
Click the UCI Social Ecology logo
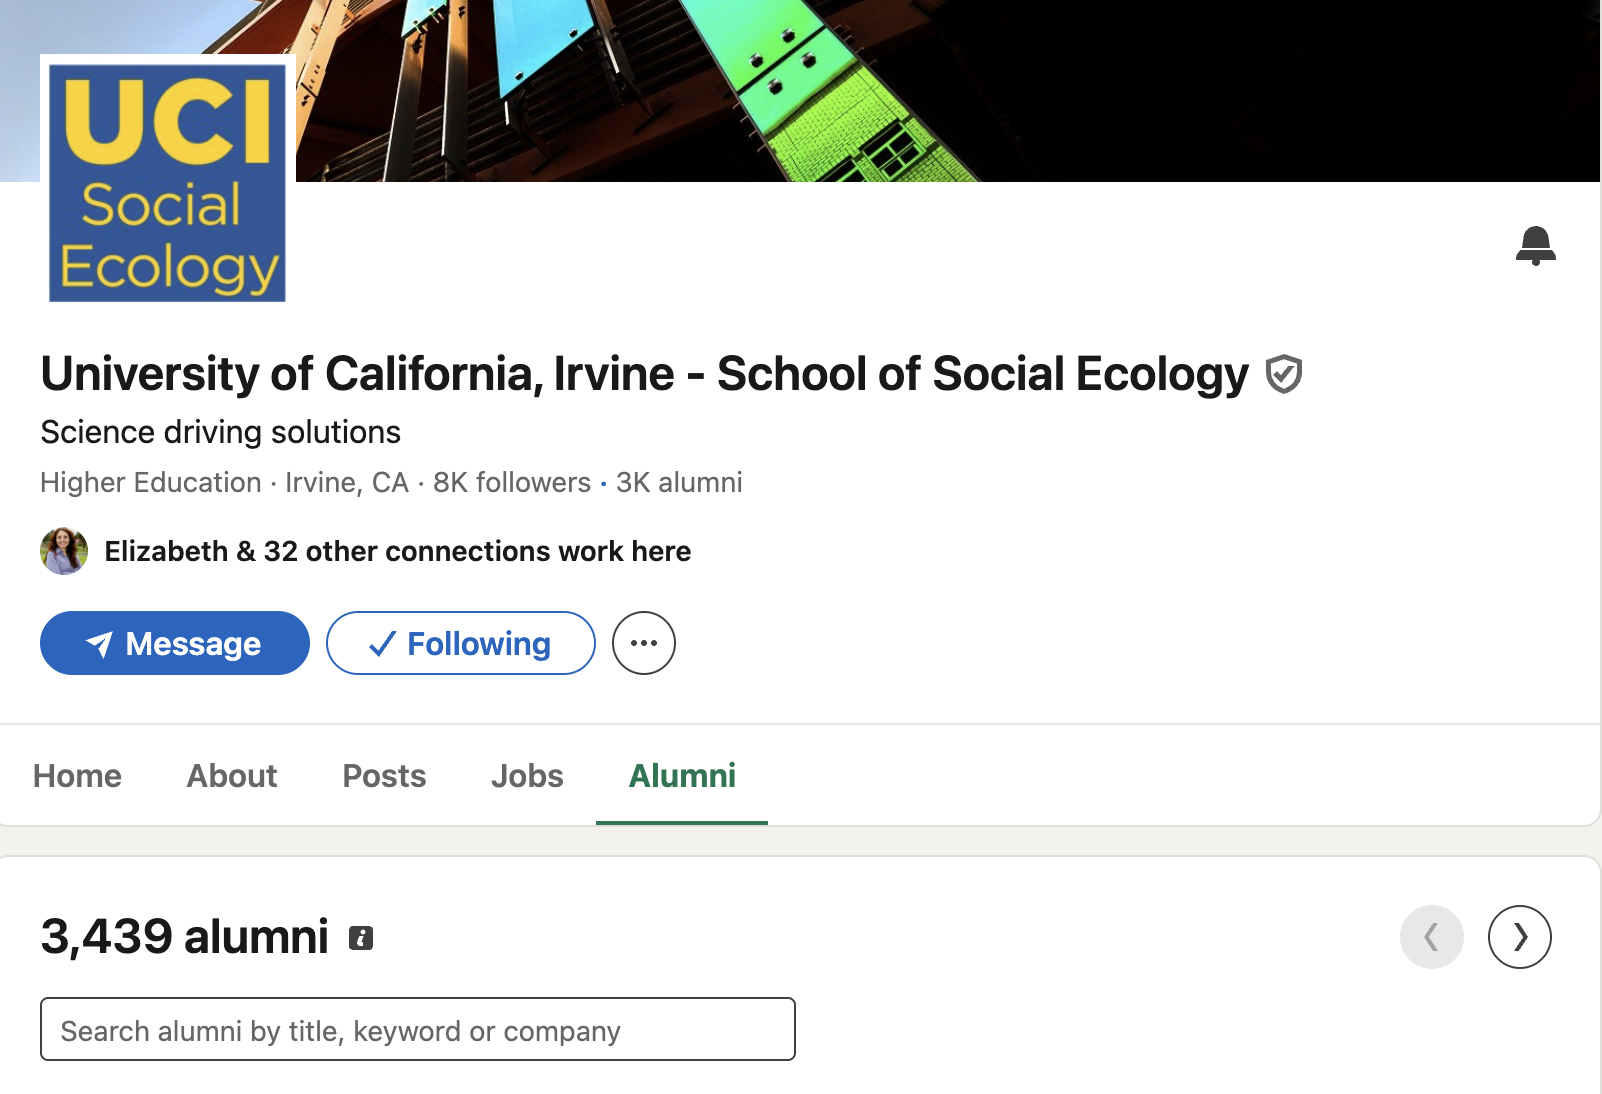point(167,183)
